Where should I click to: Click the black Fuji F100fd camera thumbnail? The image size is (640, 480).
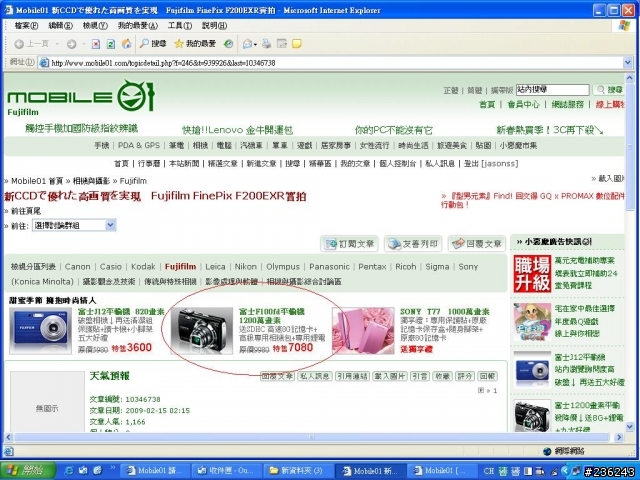coord(202,331)
